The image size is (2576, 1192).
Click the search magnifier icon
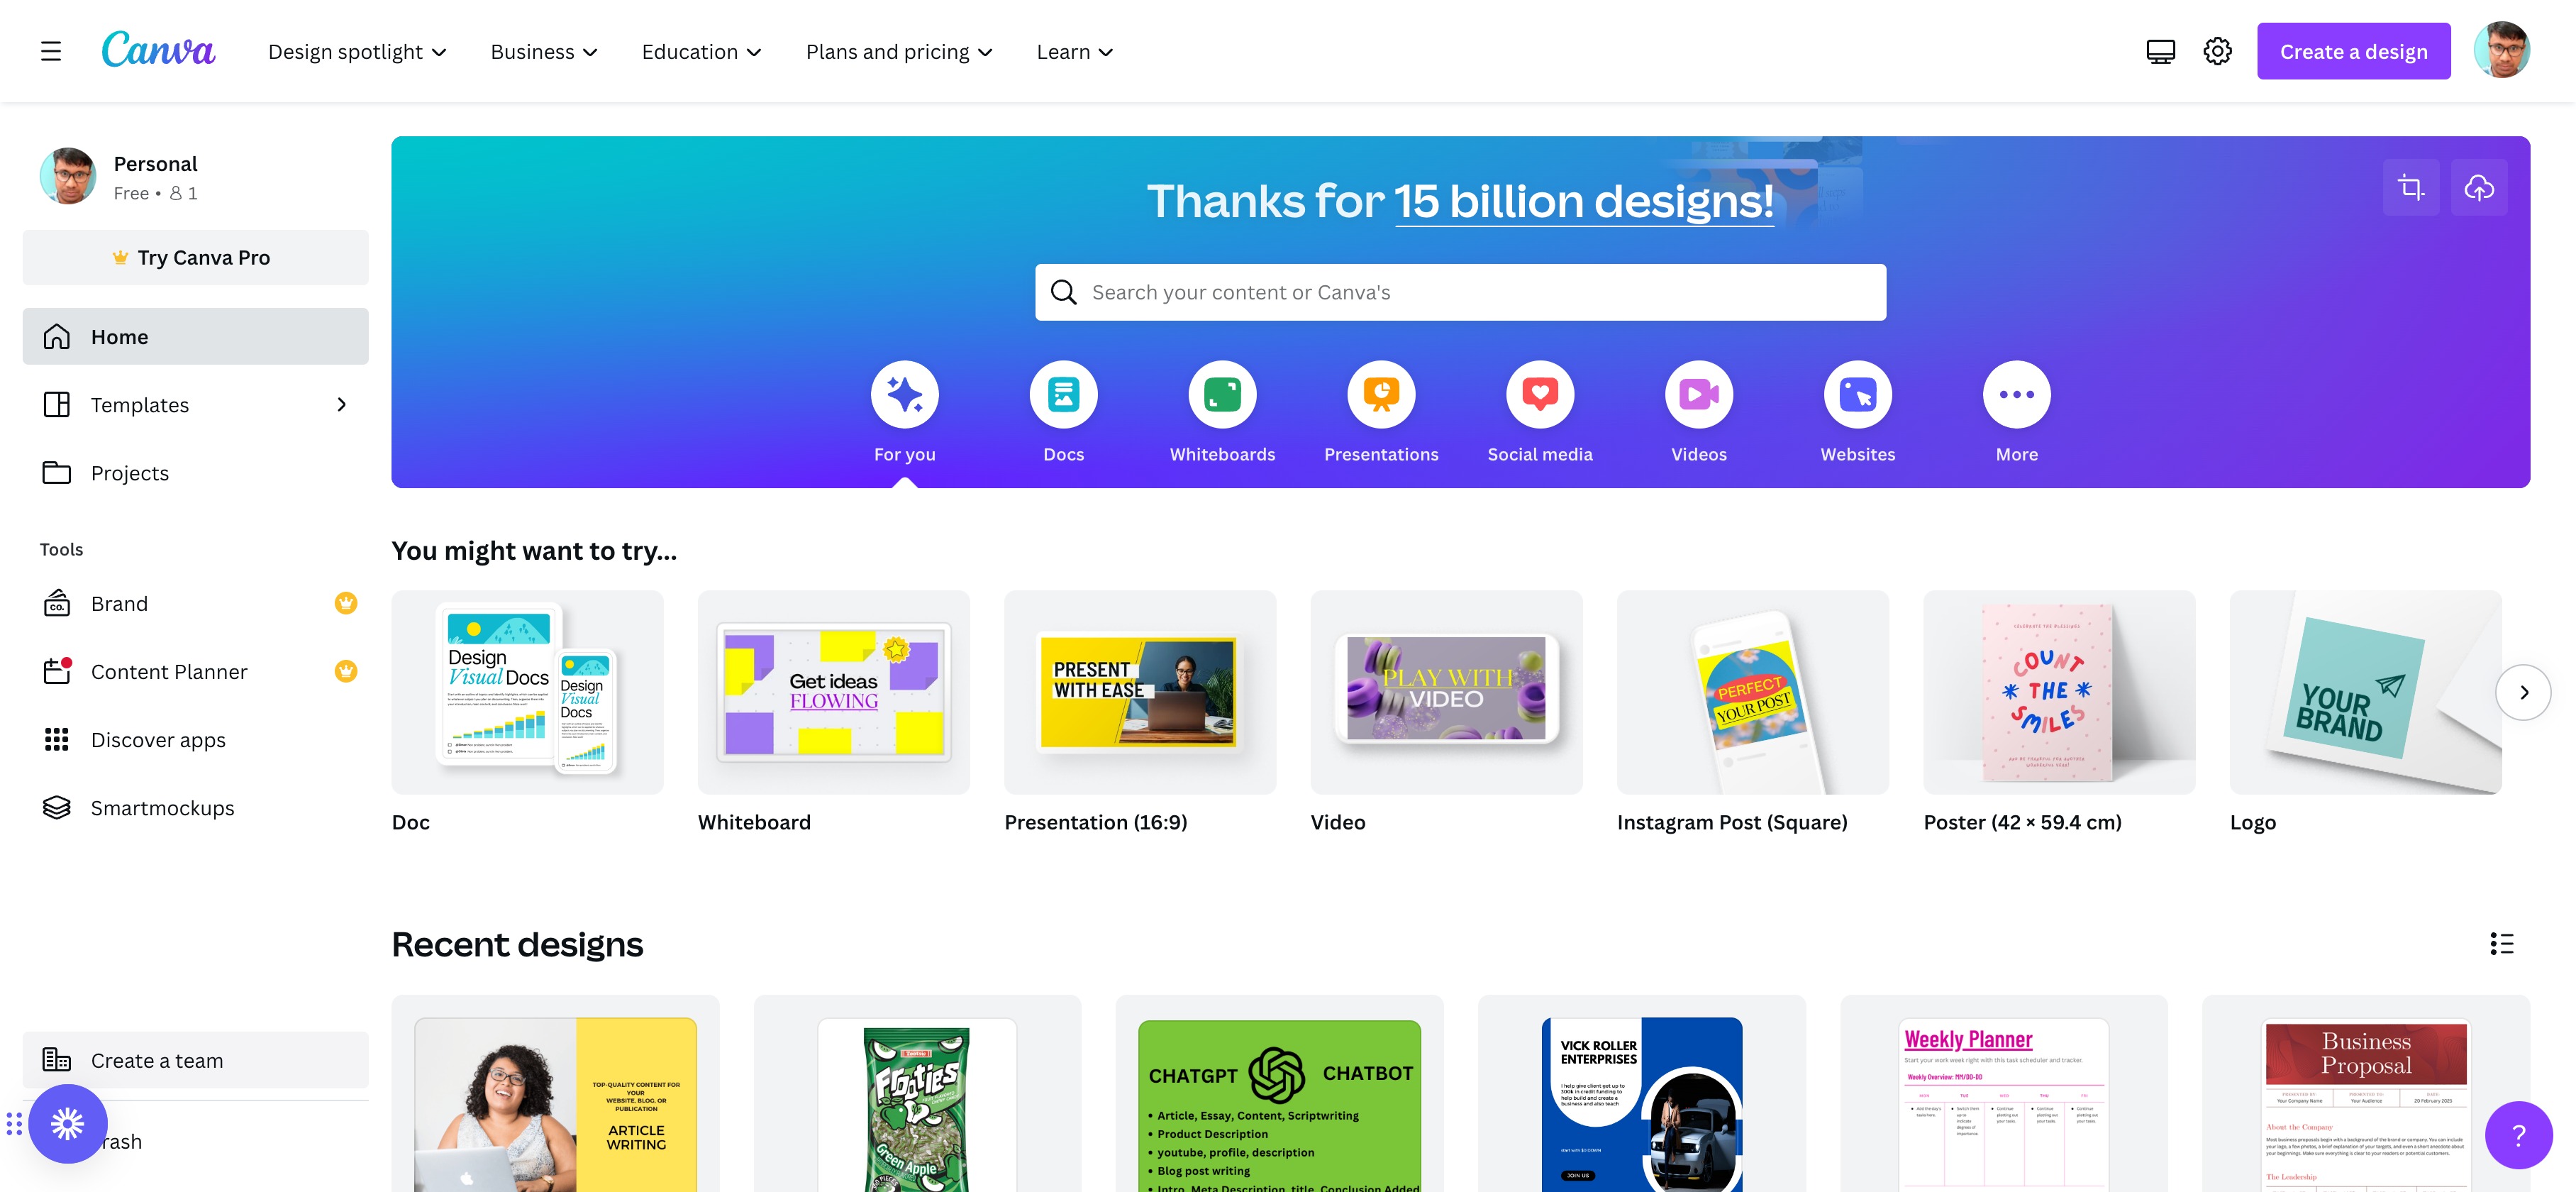[x=1063, y=292]
